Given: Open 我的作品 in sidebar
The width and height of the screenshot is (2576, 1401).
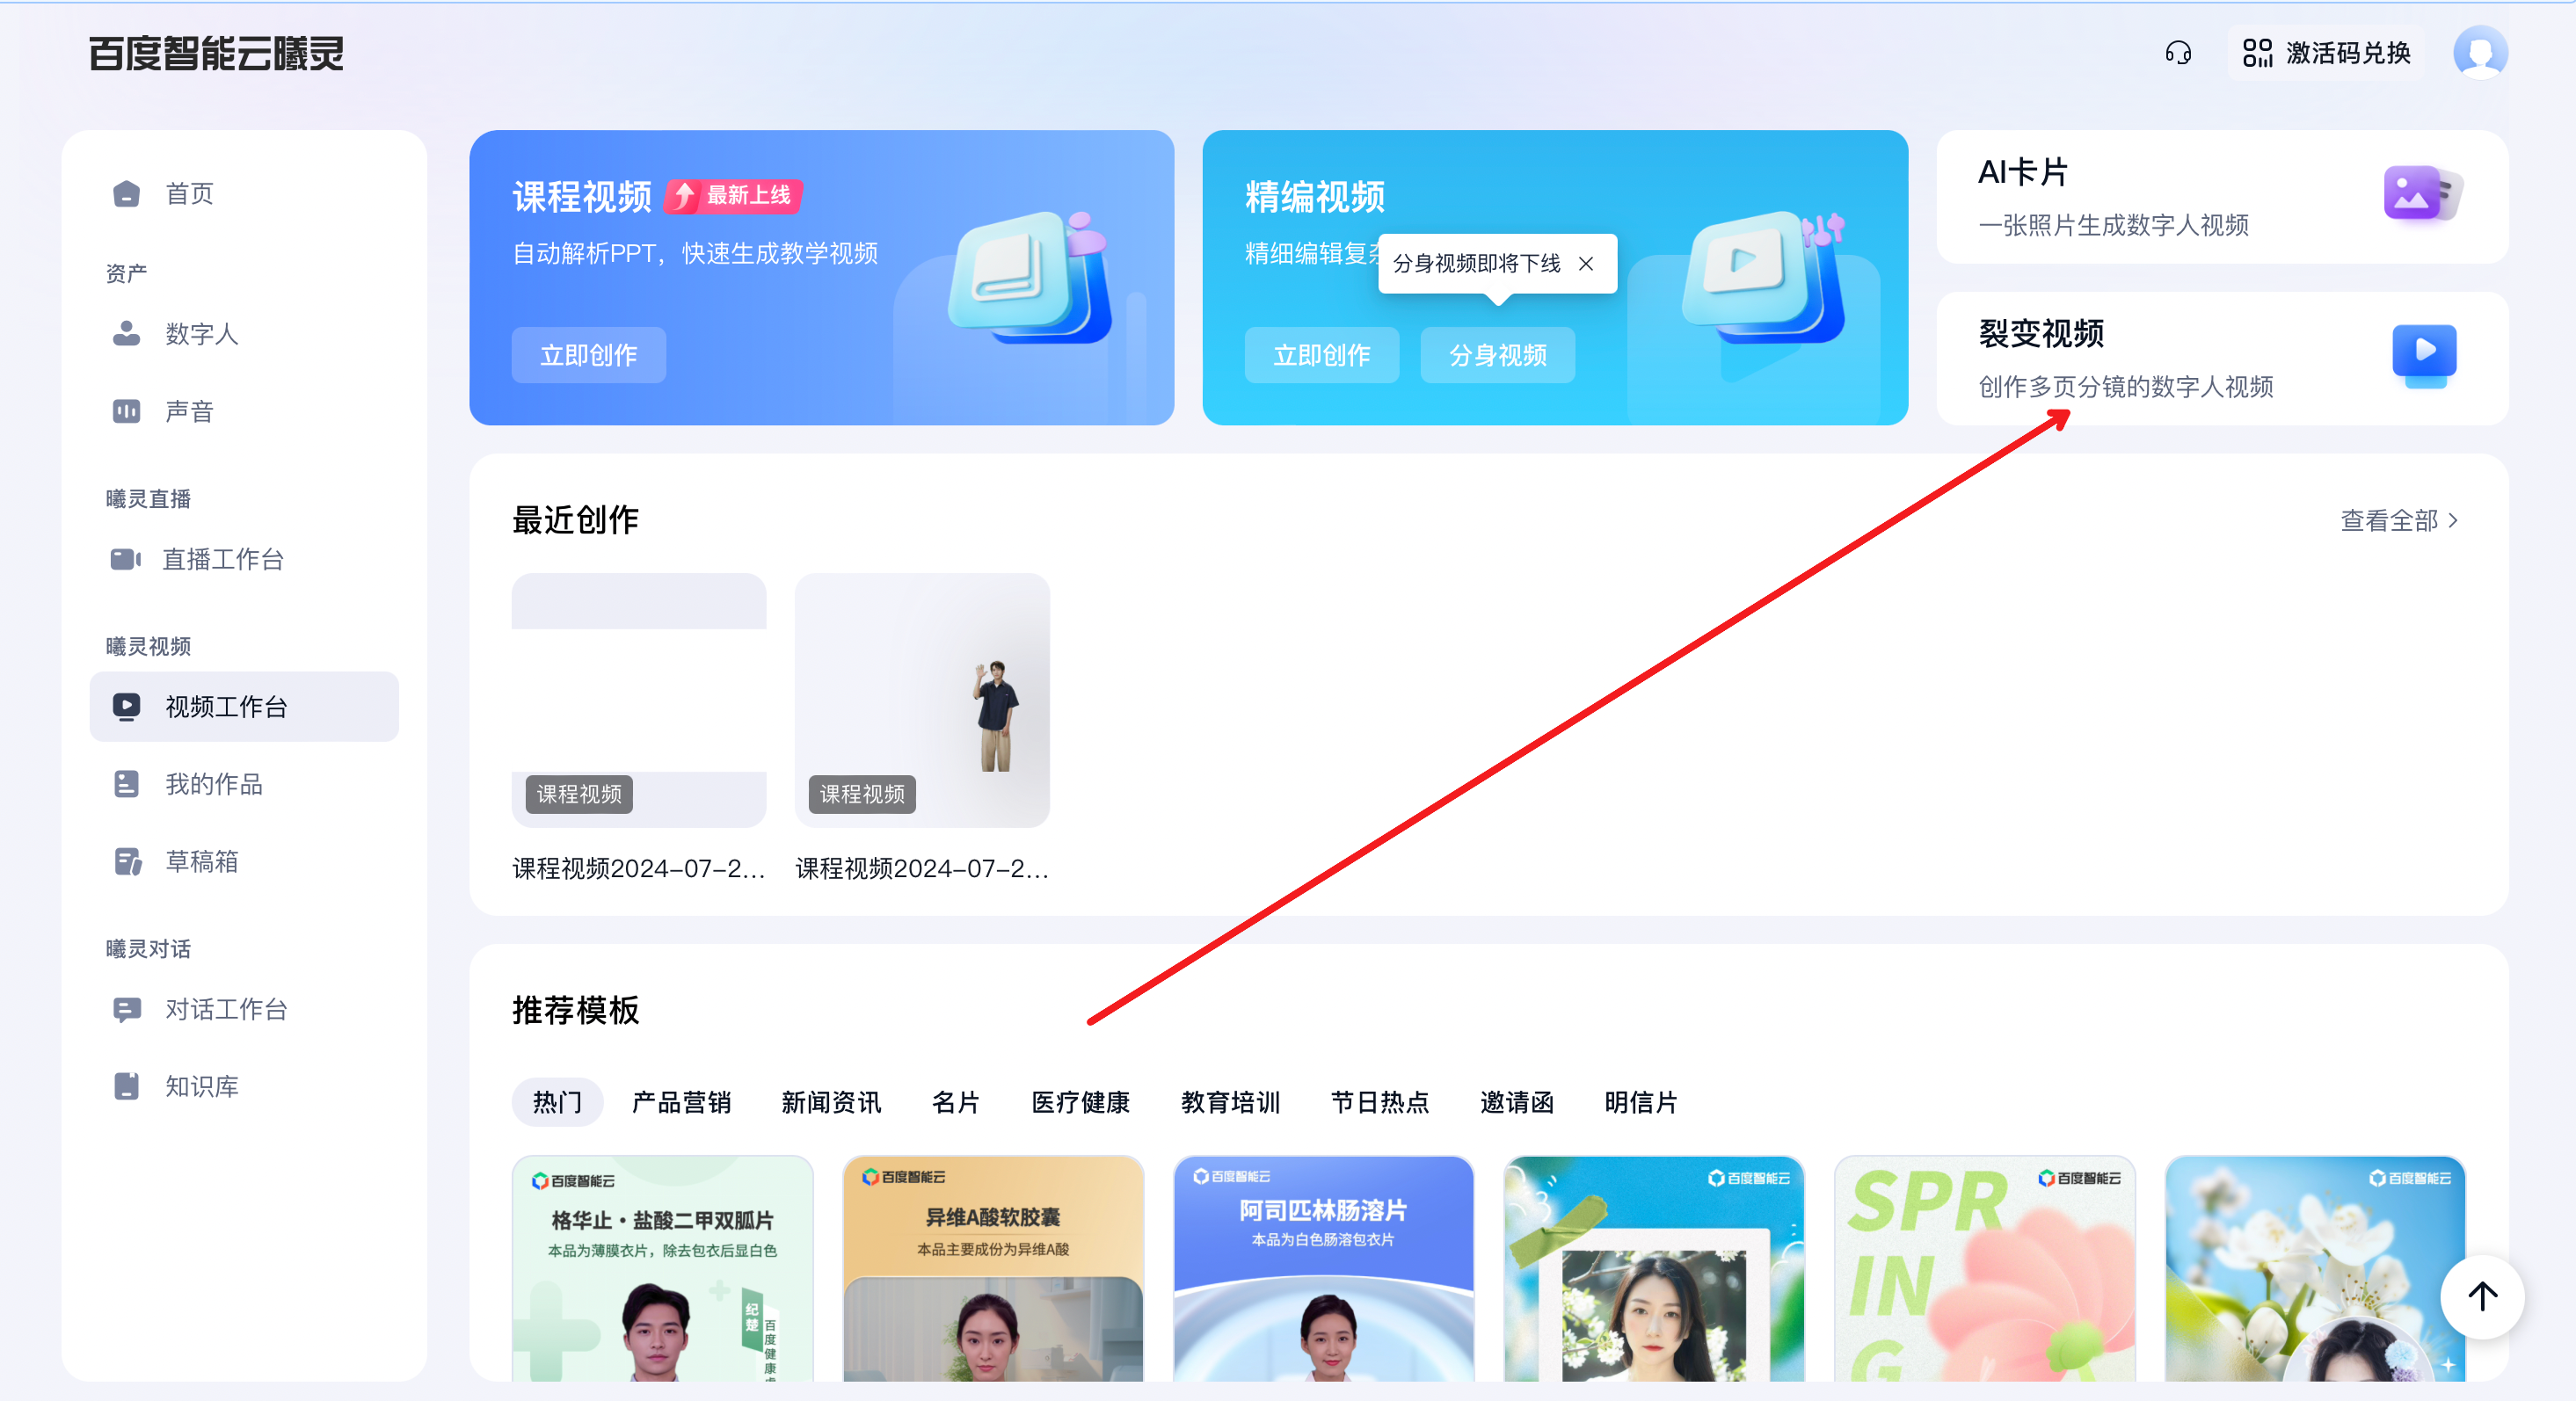Looking at the screenshot, I should [244, 784].
